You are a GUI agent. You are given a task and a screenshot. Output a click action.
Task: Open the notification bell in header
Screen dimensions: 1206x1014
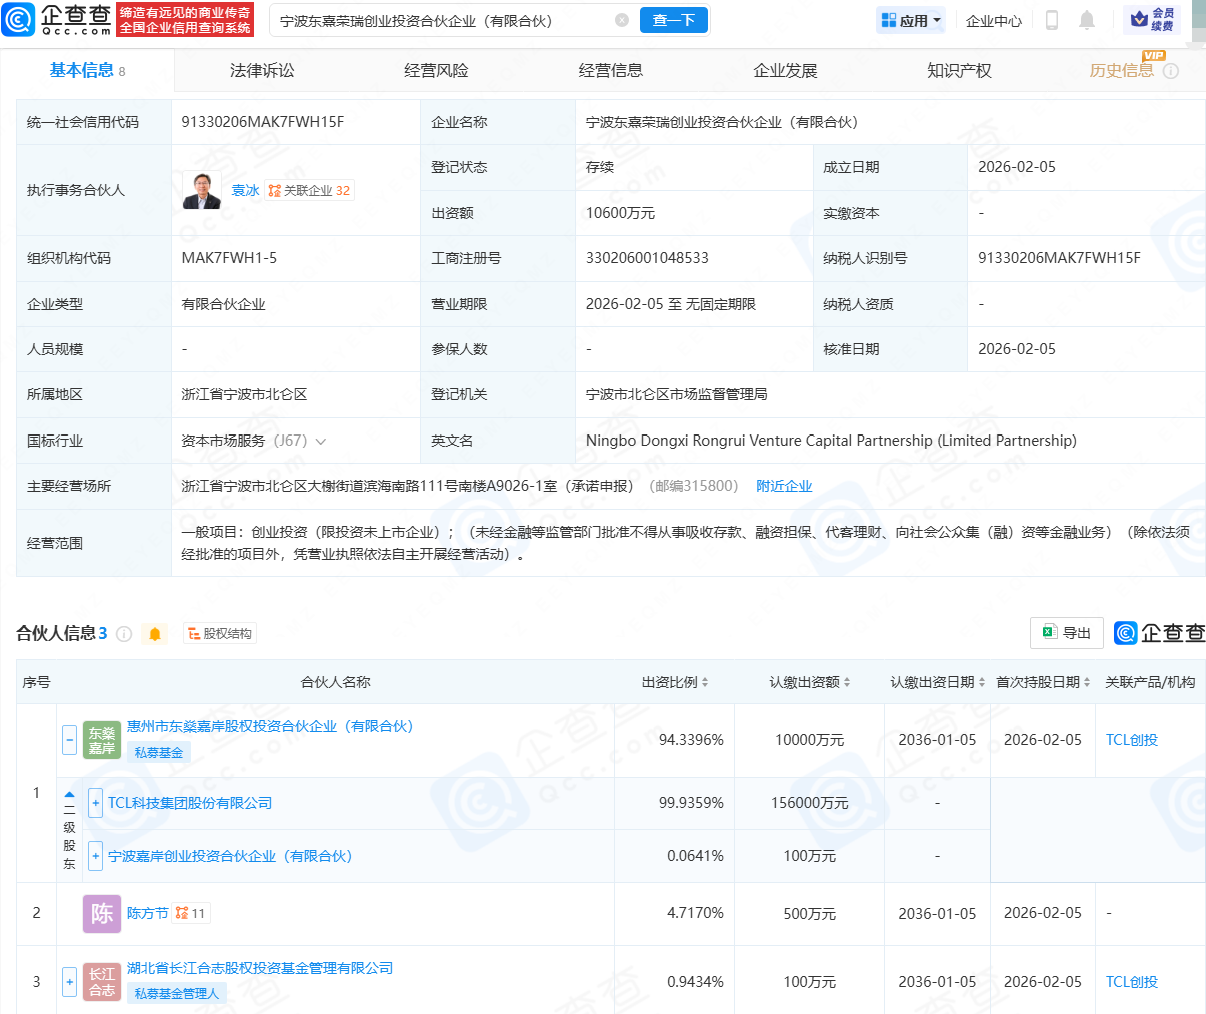point(1087,20)
